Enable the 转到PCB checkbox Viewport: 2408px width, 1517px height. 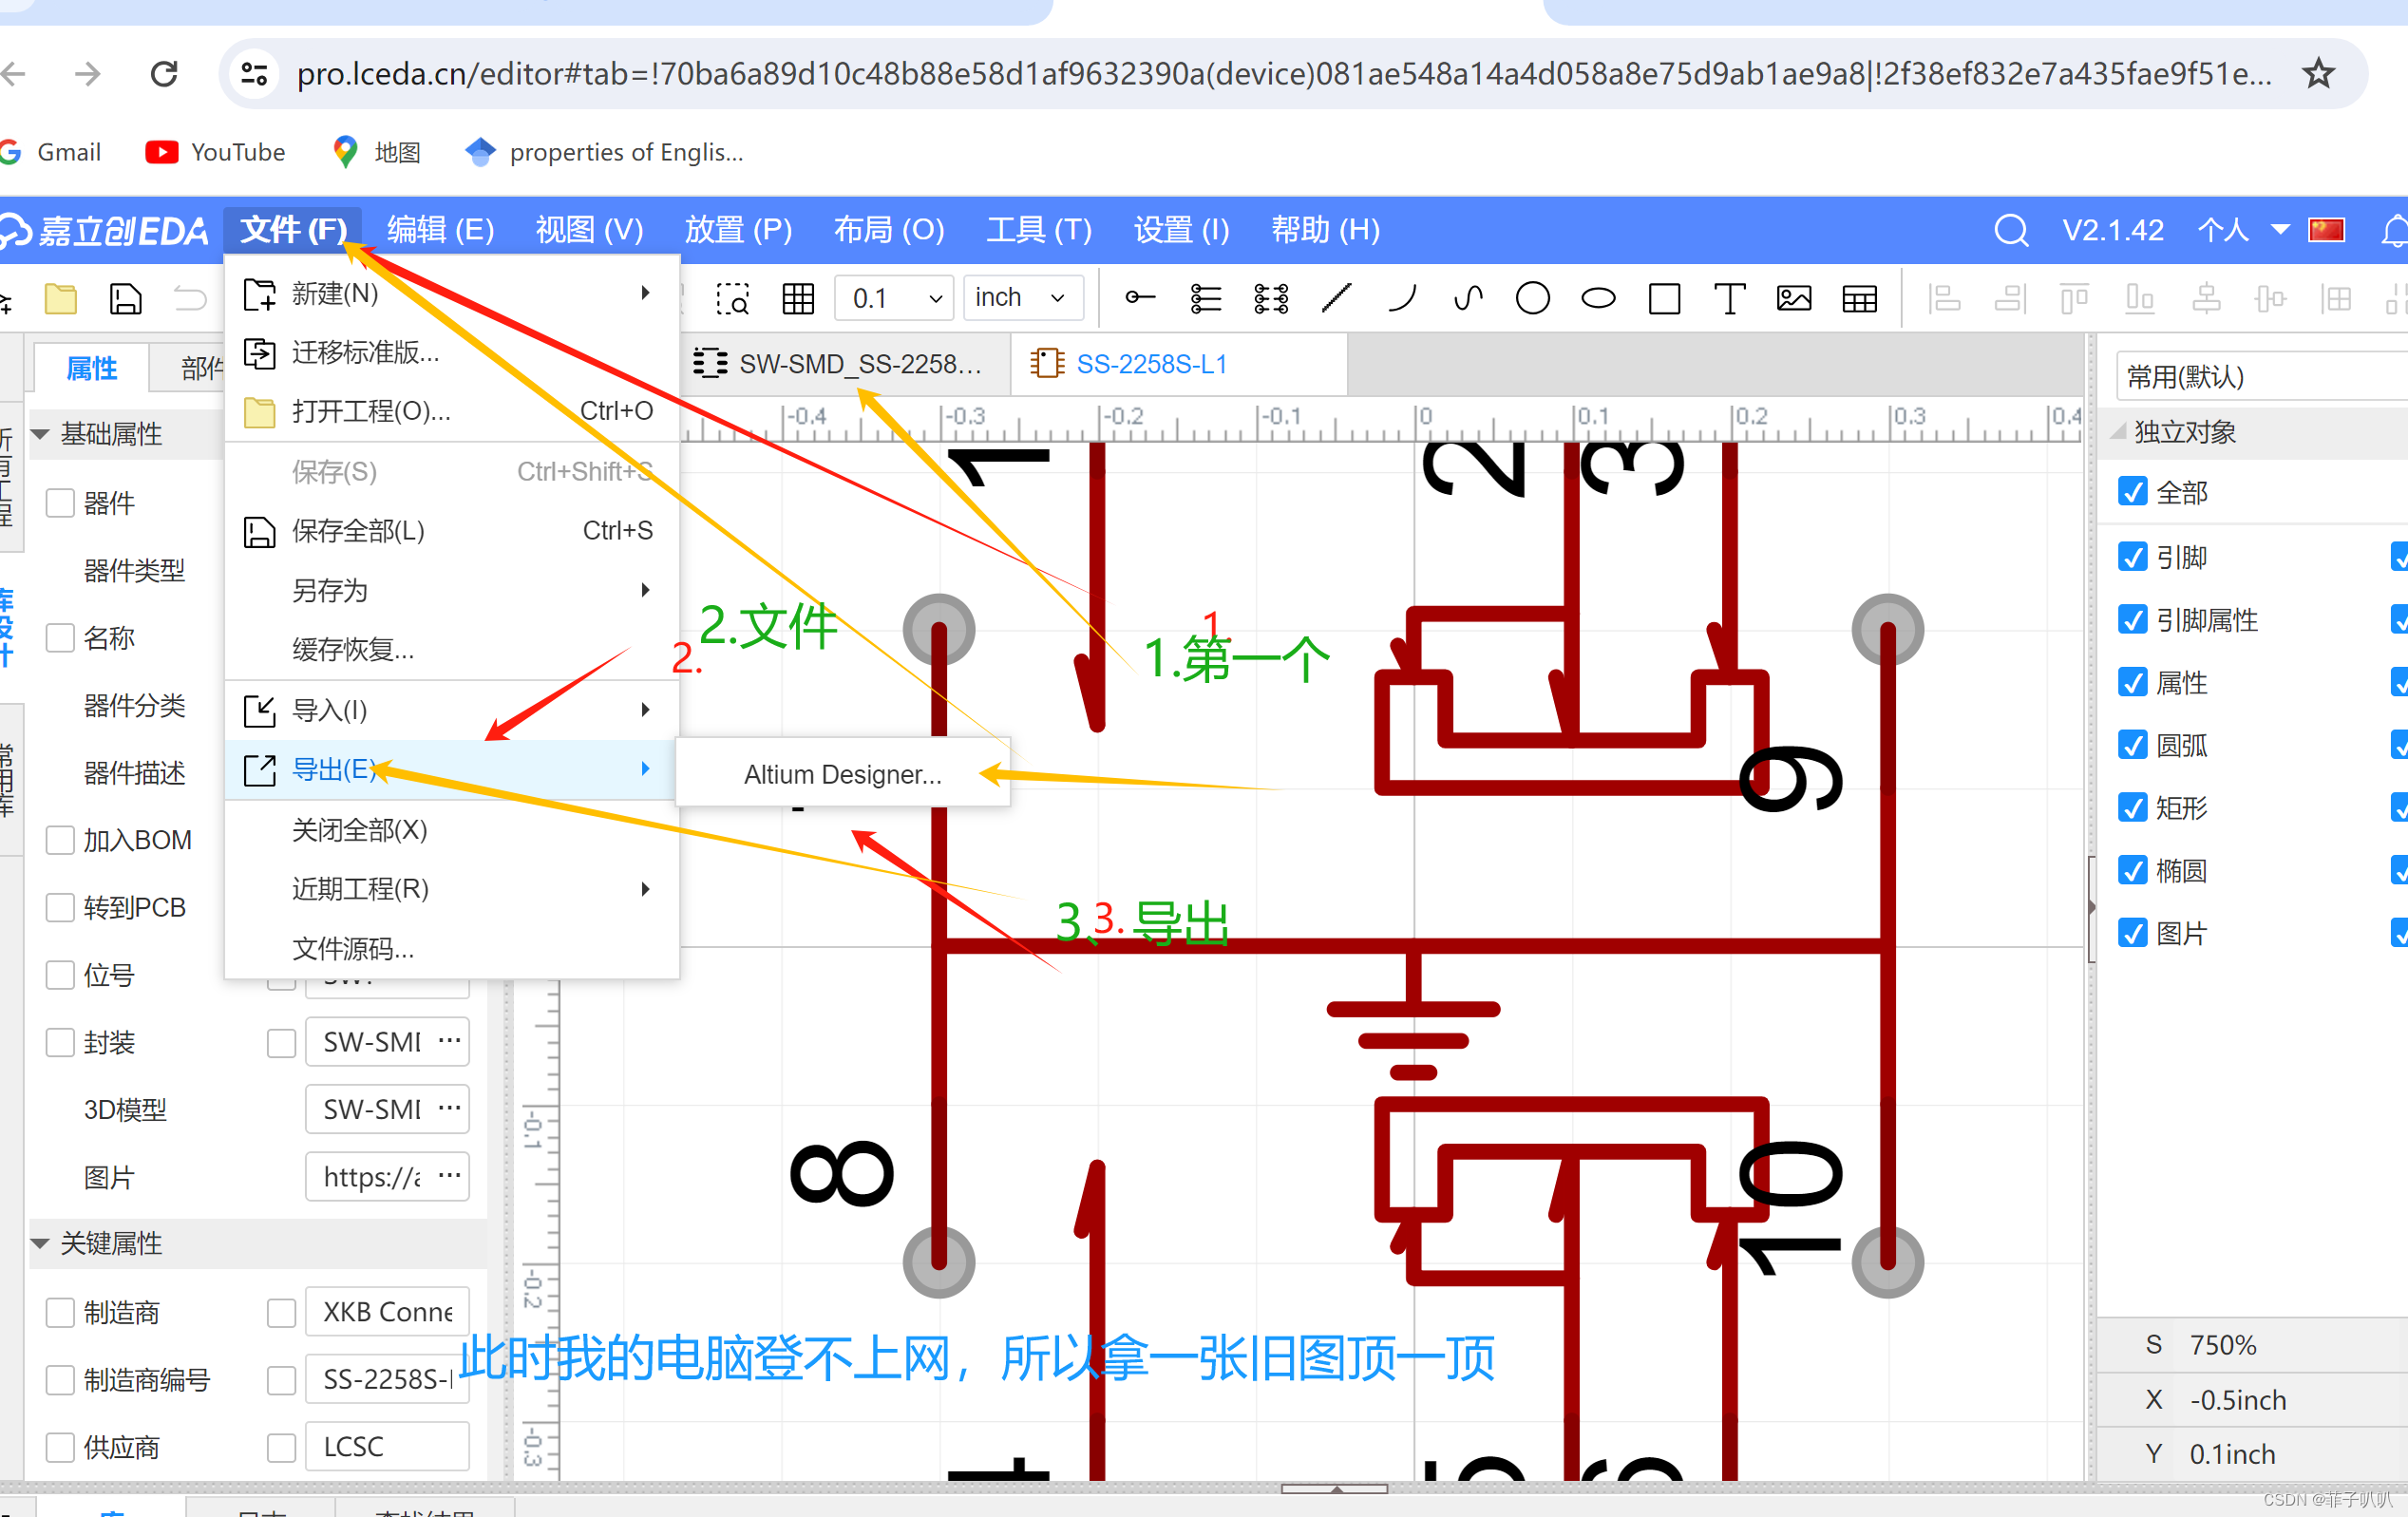(61, 907)
